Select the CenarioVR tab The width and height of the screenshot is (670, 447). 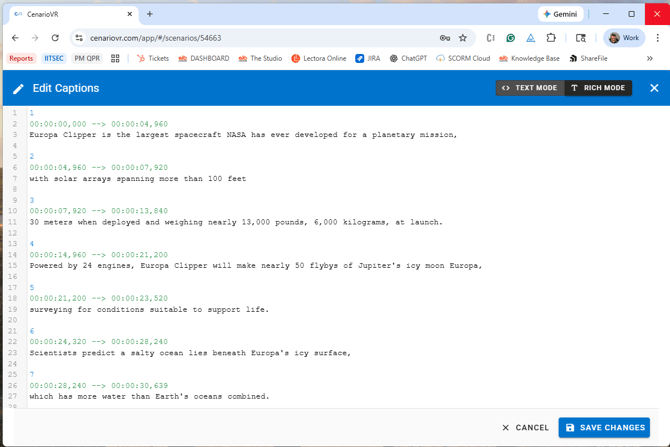tap(68, 14)
